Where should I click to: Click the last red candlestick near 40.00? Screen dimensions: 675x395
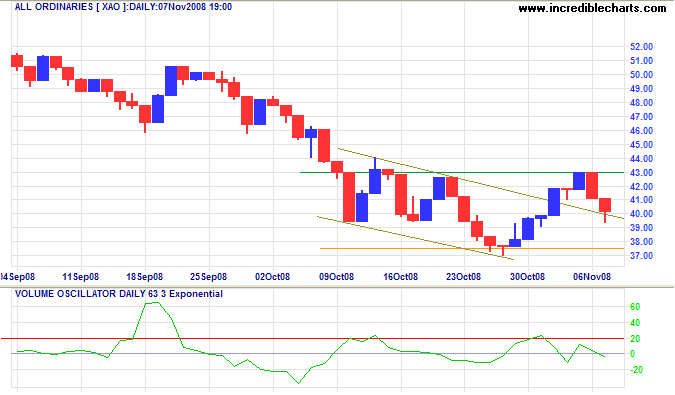tap(605, 205)
